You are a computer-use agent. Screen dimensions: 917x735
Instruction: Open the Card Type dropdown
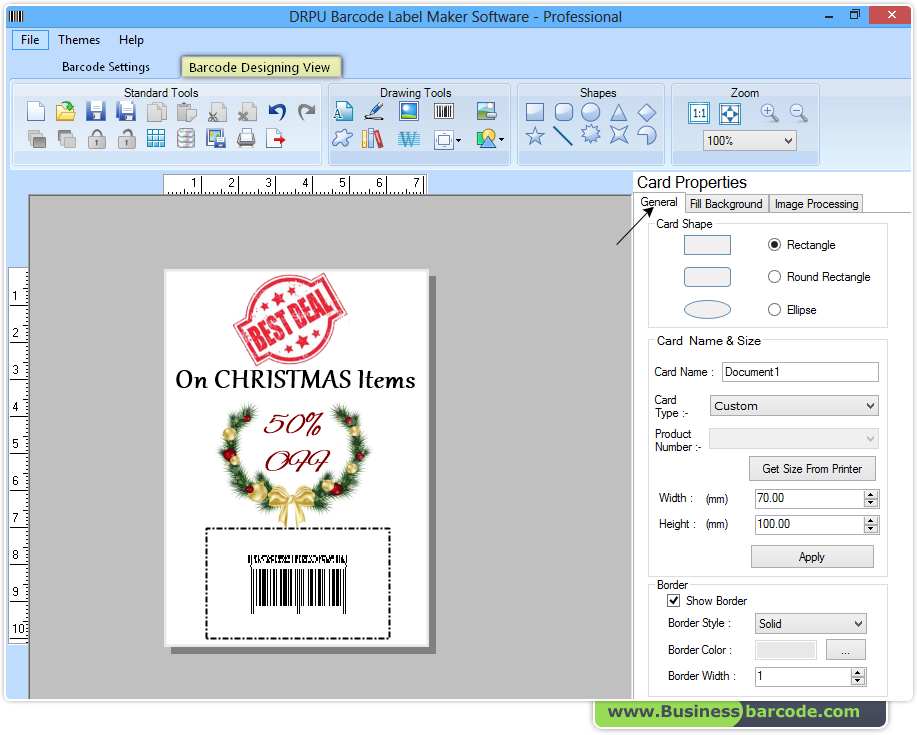(x=870, y=406)
